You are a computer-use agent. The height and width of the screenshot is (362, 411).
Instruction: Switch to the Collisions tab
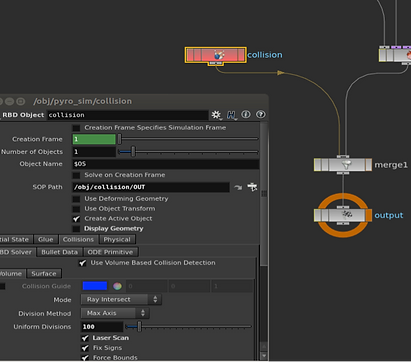[78, 240]
